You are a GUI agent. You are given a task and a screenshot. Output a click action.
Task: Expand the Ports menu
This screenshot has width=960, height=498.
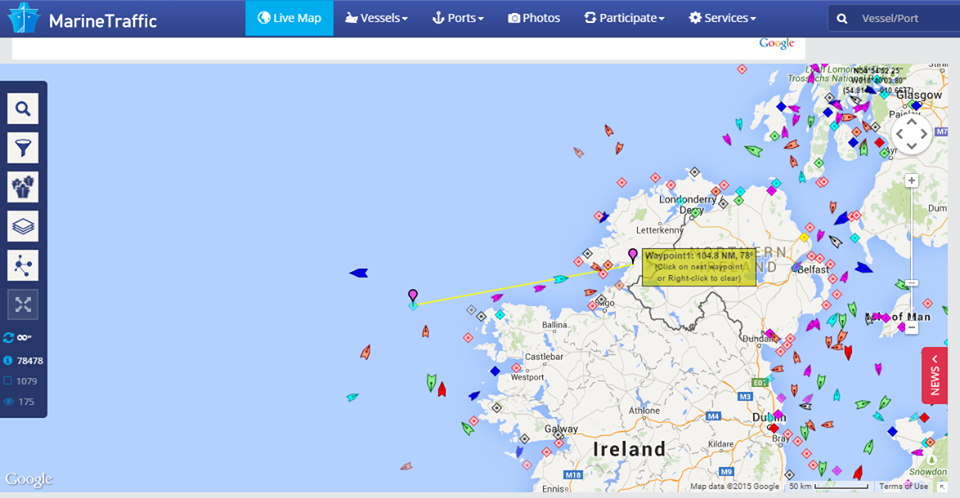coord(458,18)
